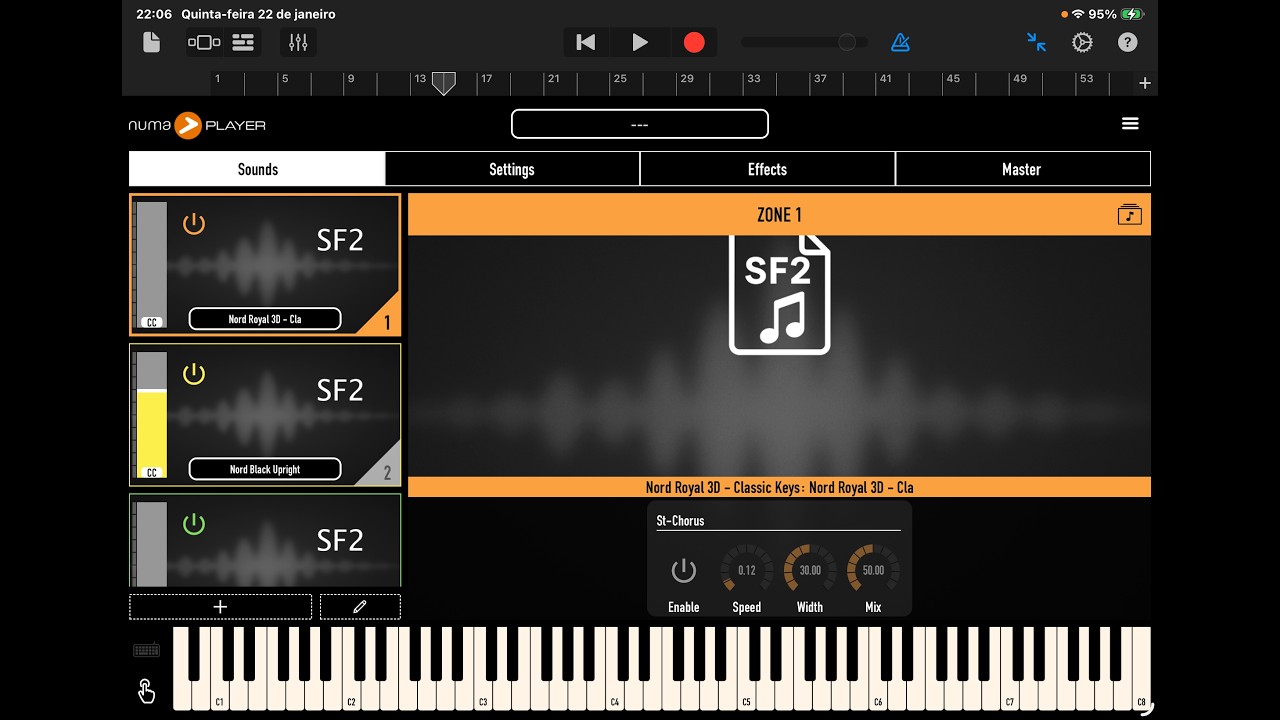Viewport: 1280px width, 720px height.
Task: Open the Numa Player hamburger menu
Action: tap(1130, 124)
